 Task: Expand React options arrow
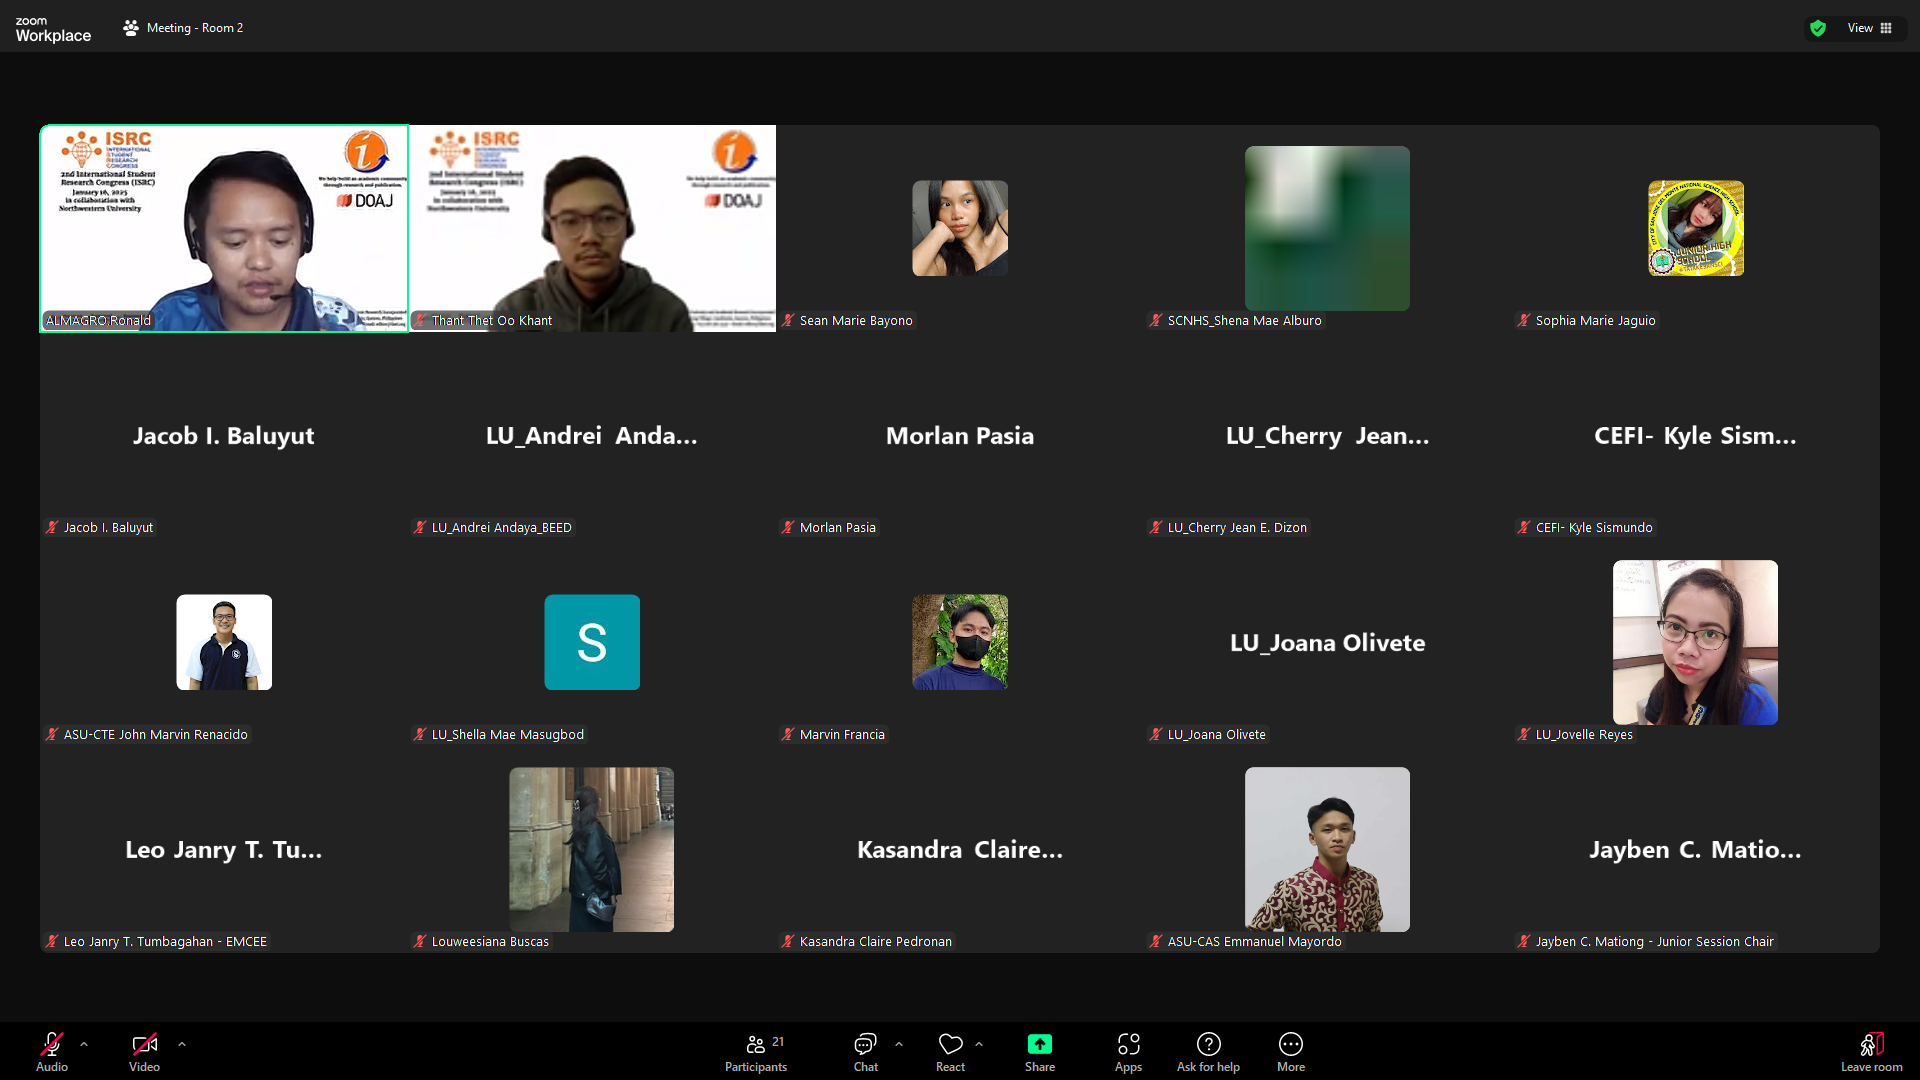point(979,1044)
